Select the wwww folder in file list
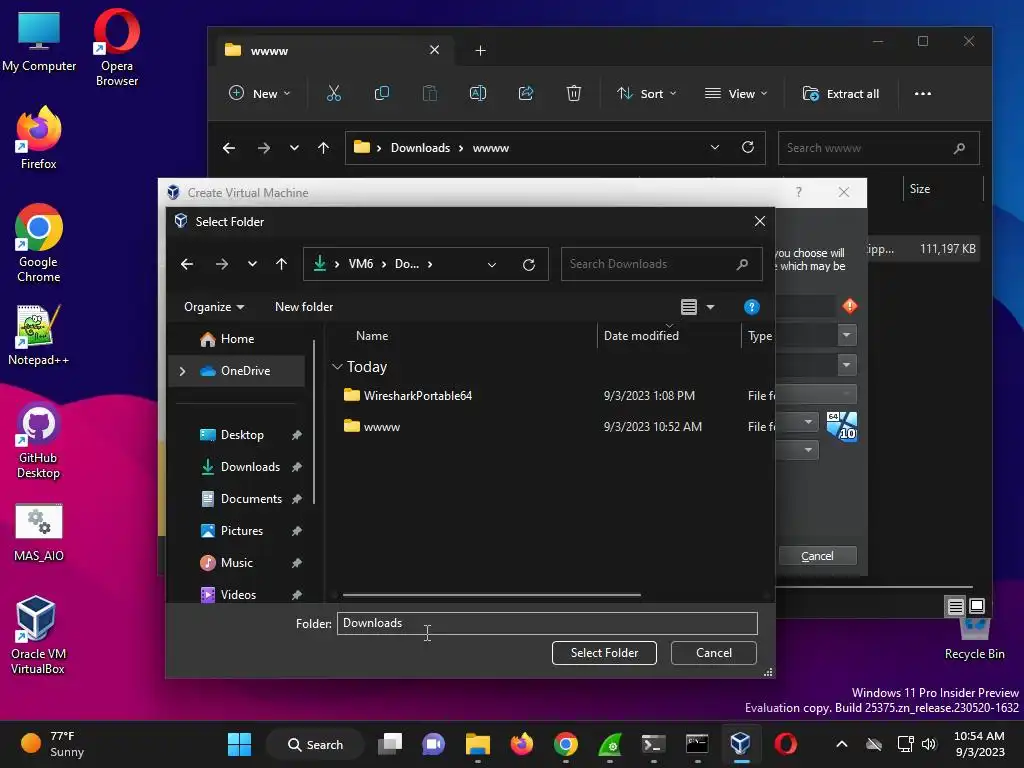 (x=382, y=427)
